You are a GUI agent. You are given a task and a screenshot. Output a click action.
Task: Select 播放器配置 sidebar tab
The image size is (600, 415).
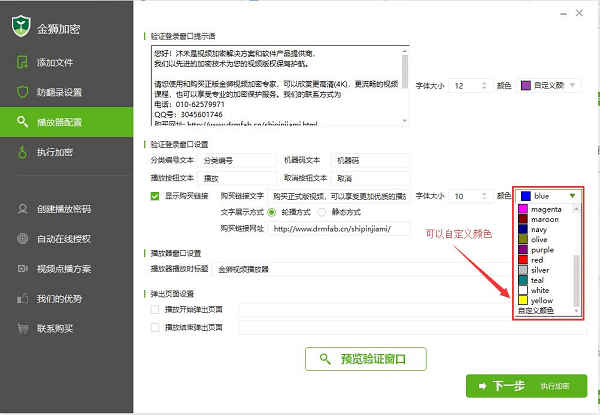click(x=67, y=122)
